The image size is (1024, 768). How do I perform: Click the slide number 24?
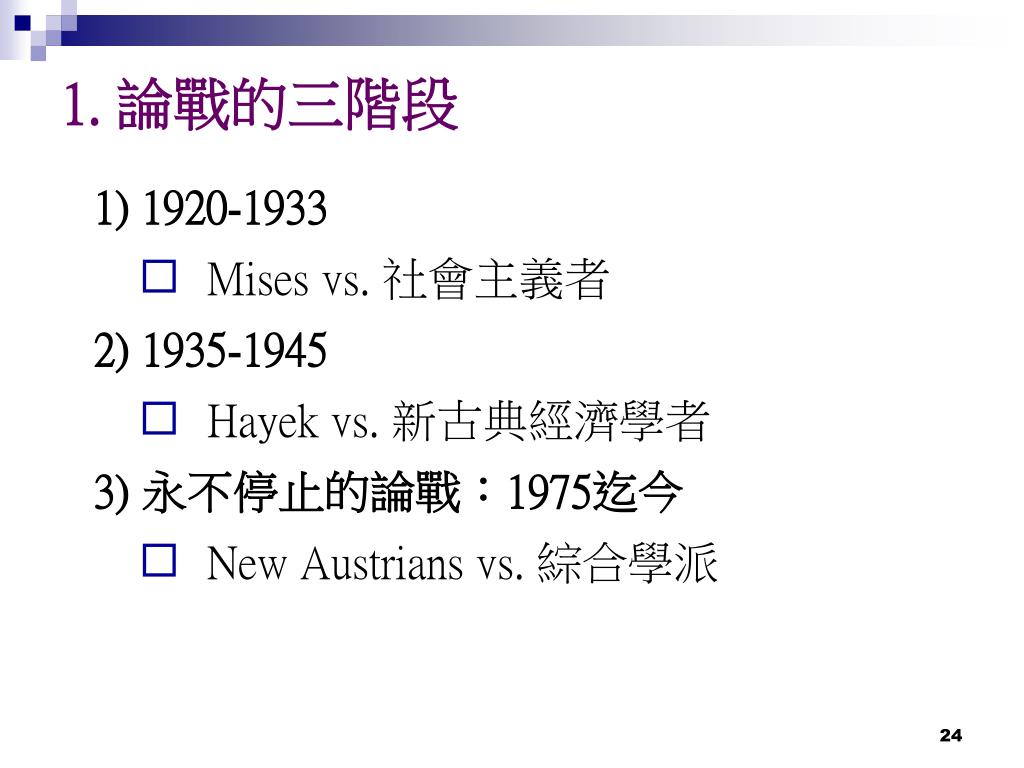tap(950, 735)
